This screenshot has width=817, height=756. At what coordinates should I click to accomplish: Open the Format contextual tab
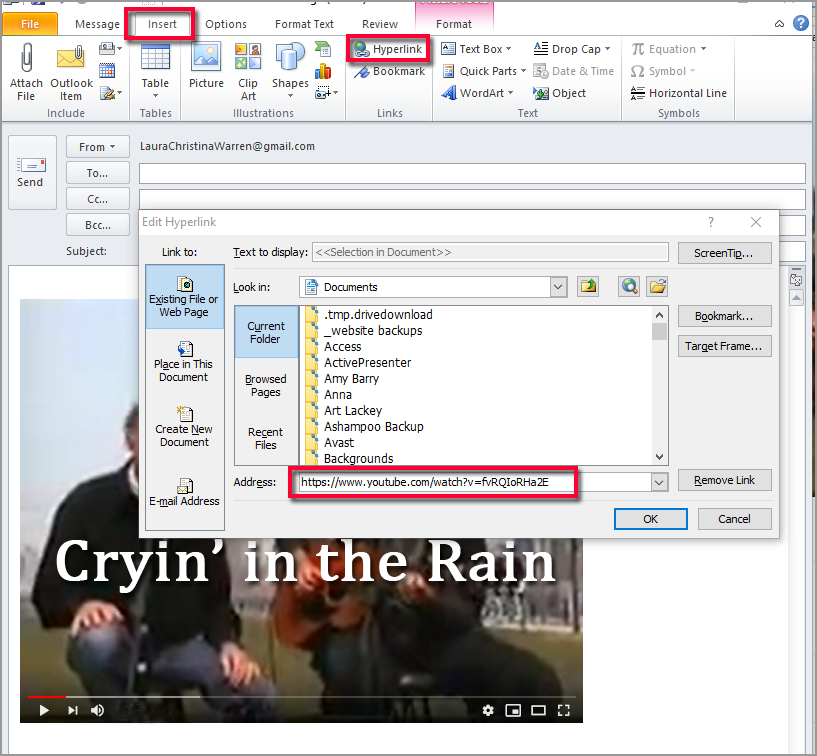coord(454,24)
